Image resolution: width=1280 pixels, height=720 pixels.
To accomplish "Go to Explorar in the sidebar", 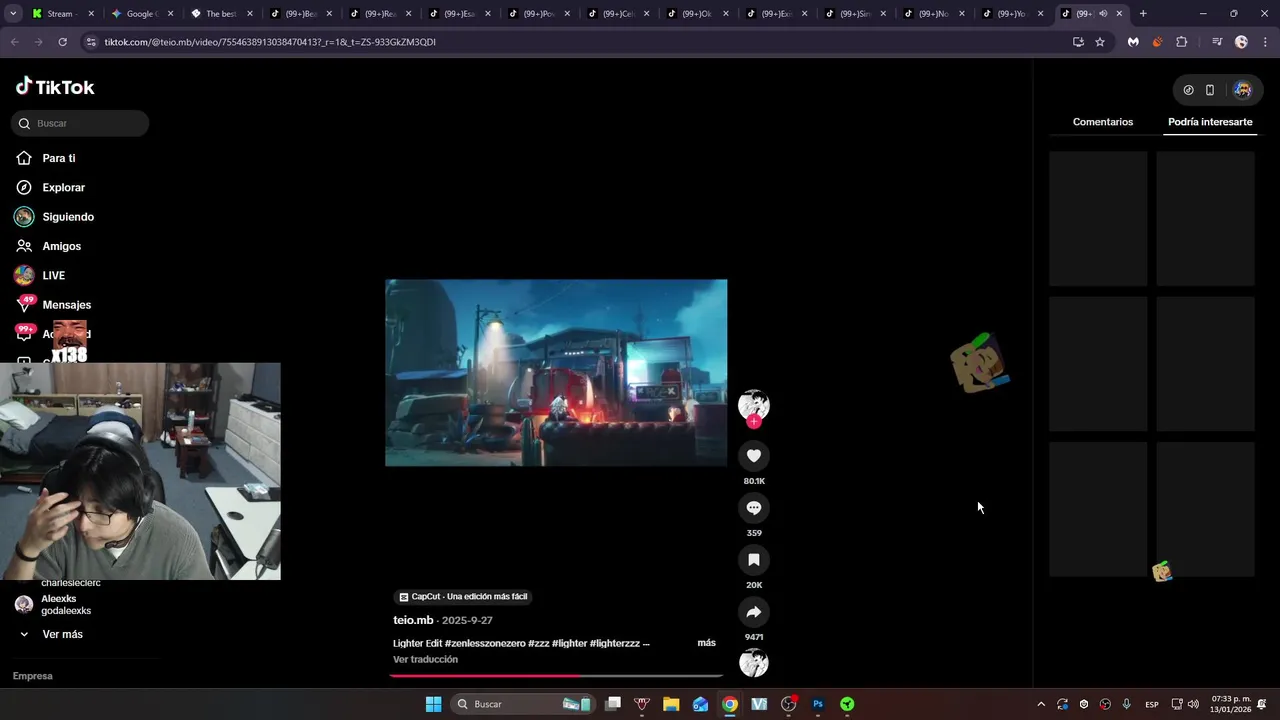I will click(63, 187).
